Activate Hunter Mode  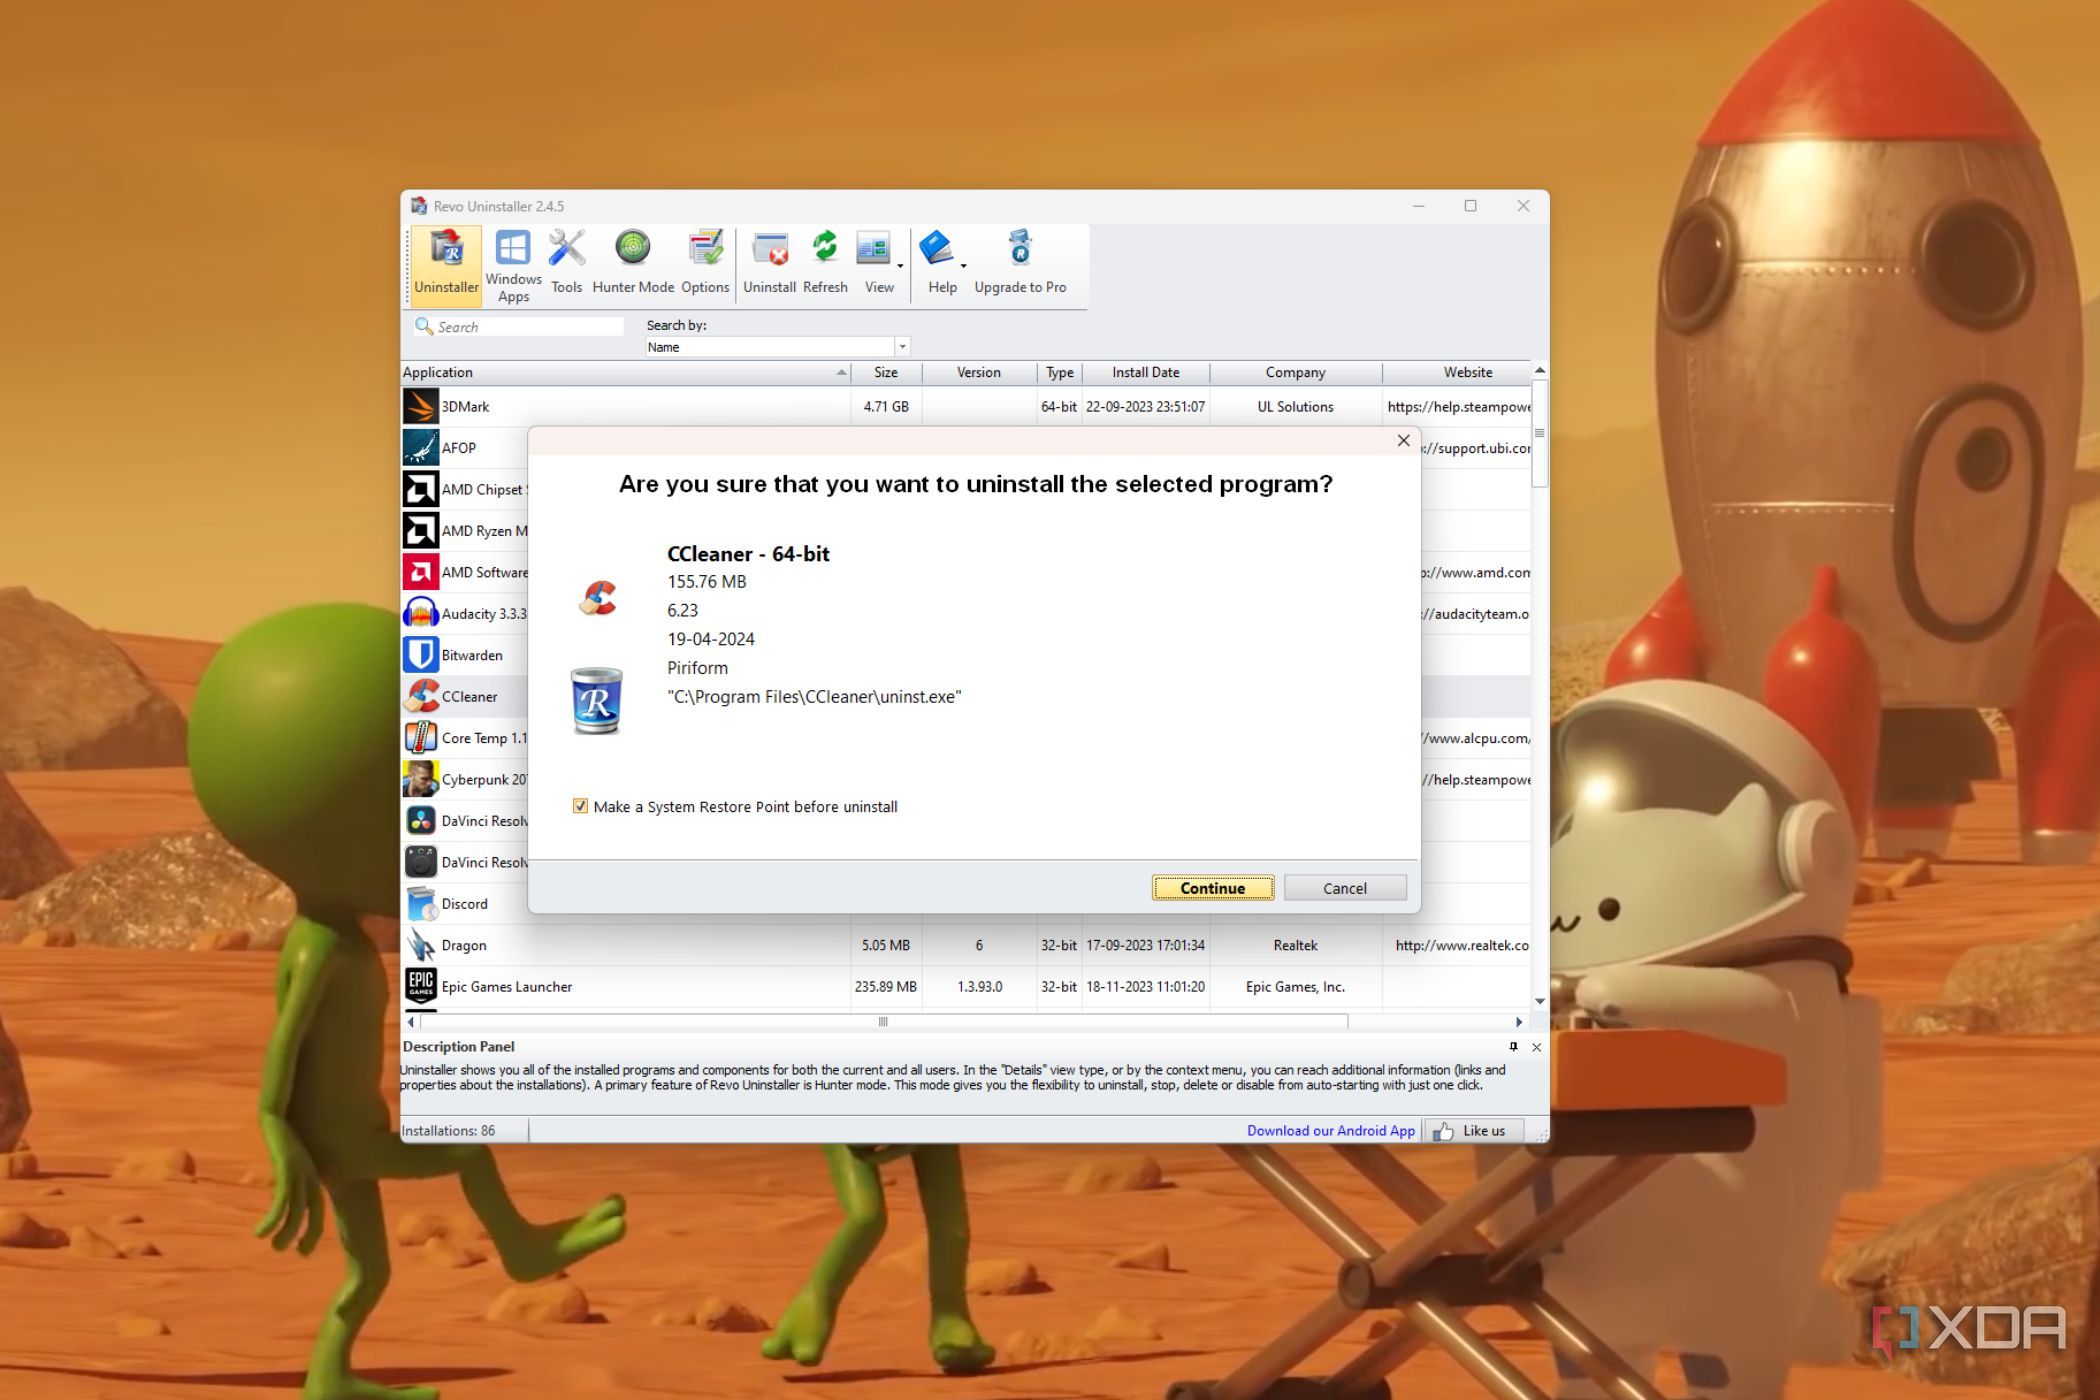click(633, 264)
